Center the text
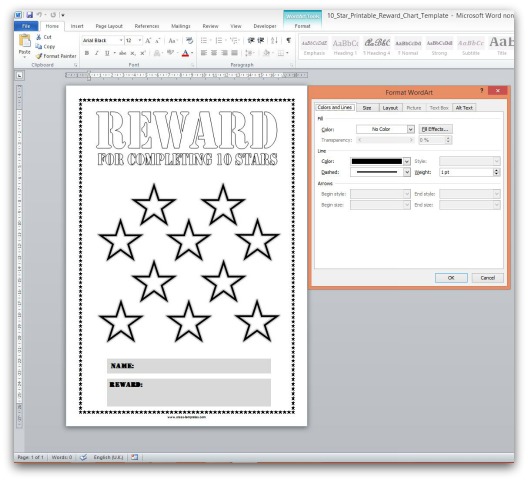 coord(214,53)
